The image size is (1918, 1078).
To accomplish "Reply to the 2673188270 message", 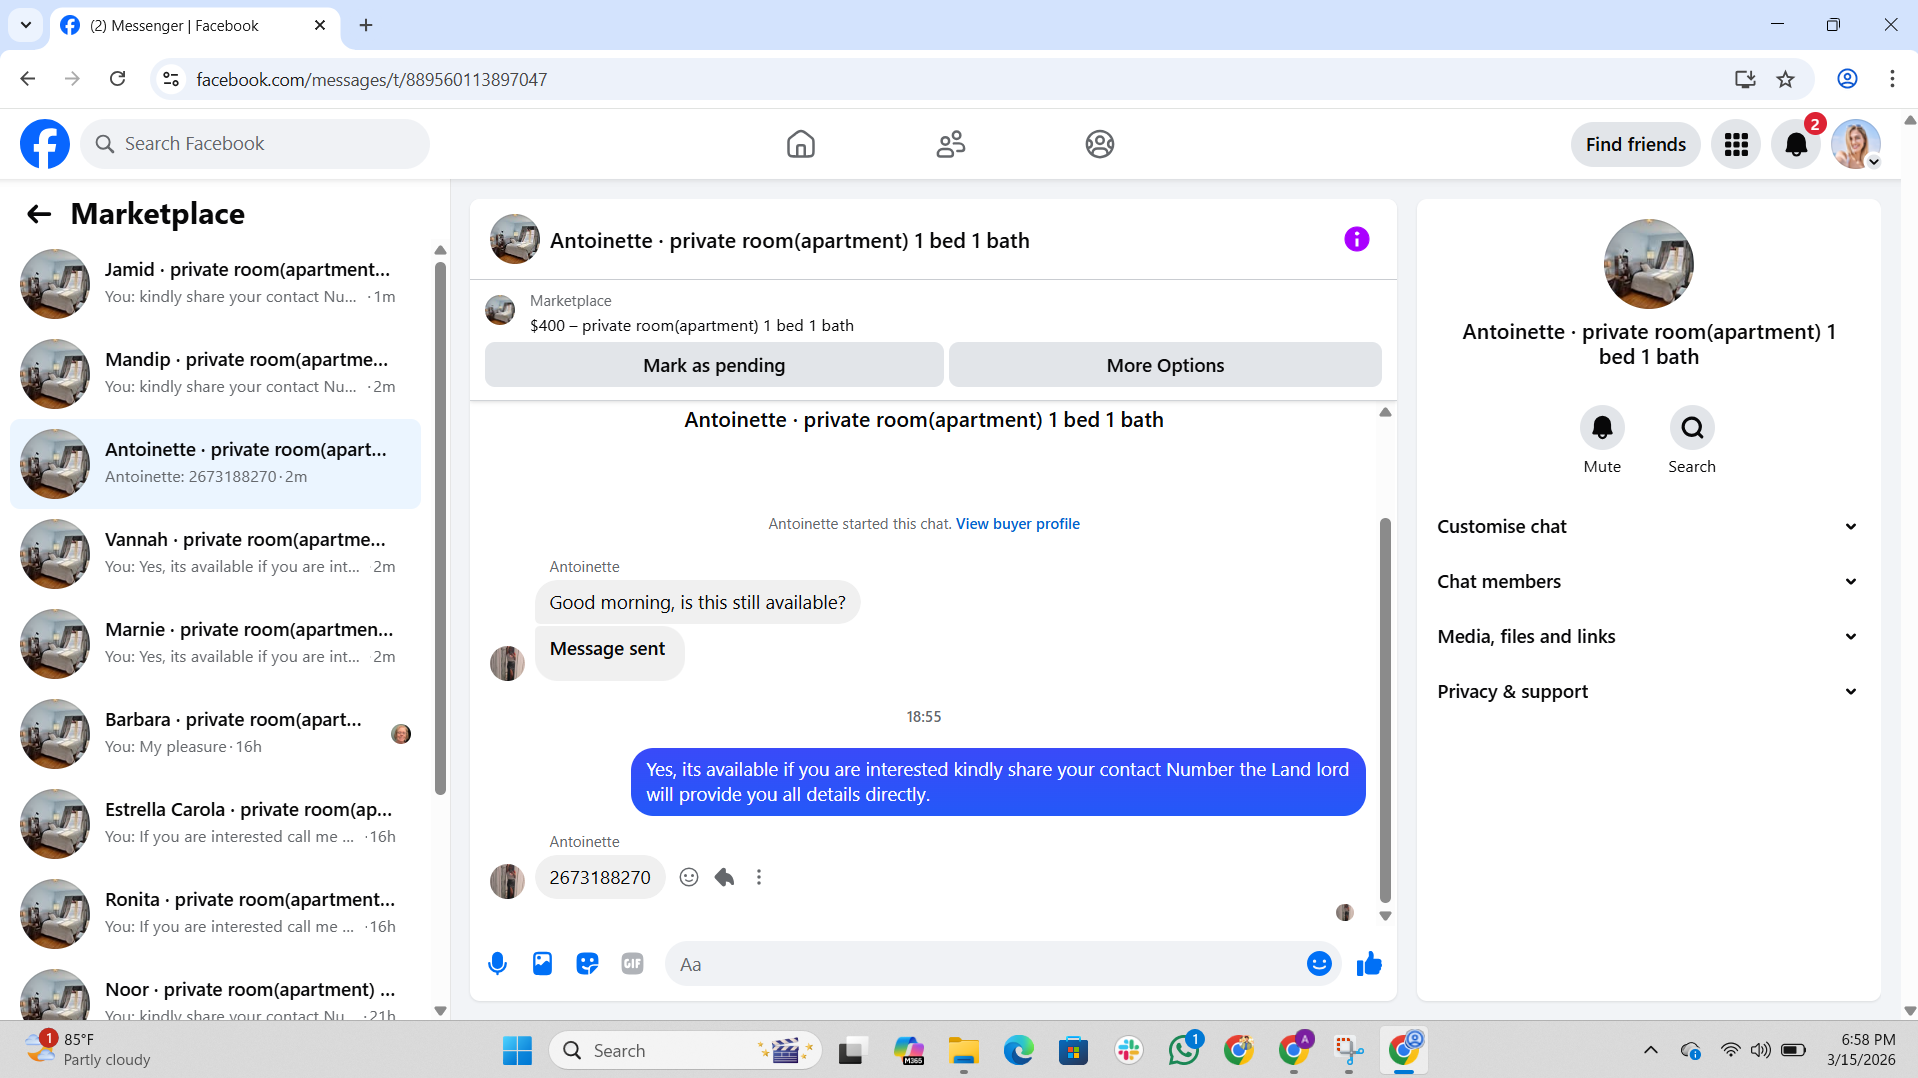I will coord(724,877).
